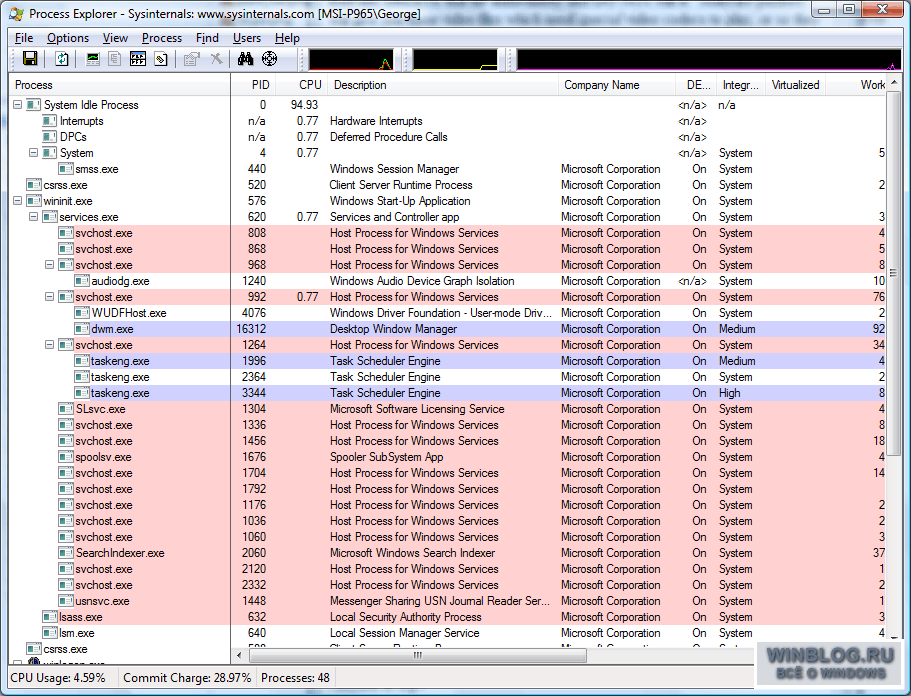Open the Help menu
Viewport: 911px width, 696px height.
point(287,38)
